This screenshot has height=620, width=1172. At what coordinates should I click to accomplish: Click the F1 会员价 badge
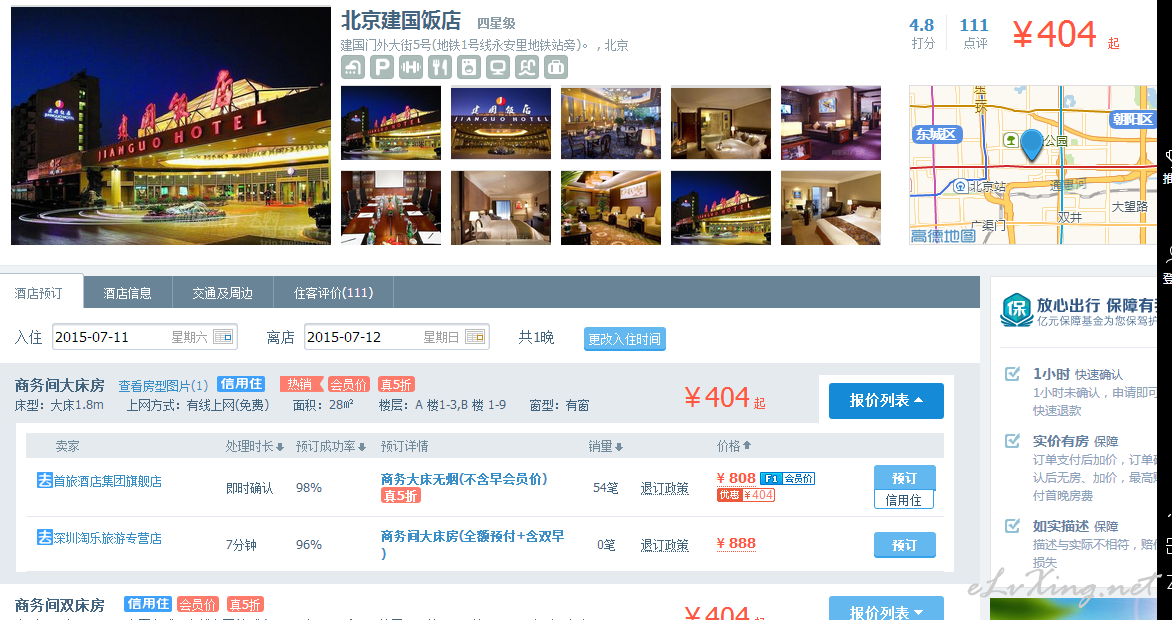coord(788,479)
